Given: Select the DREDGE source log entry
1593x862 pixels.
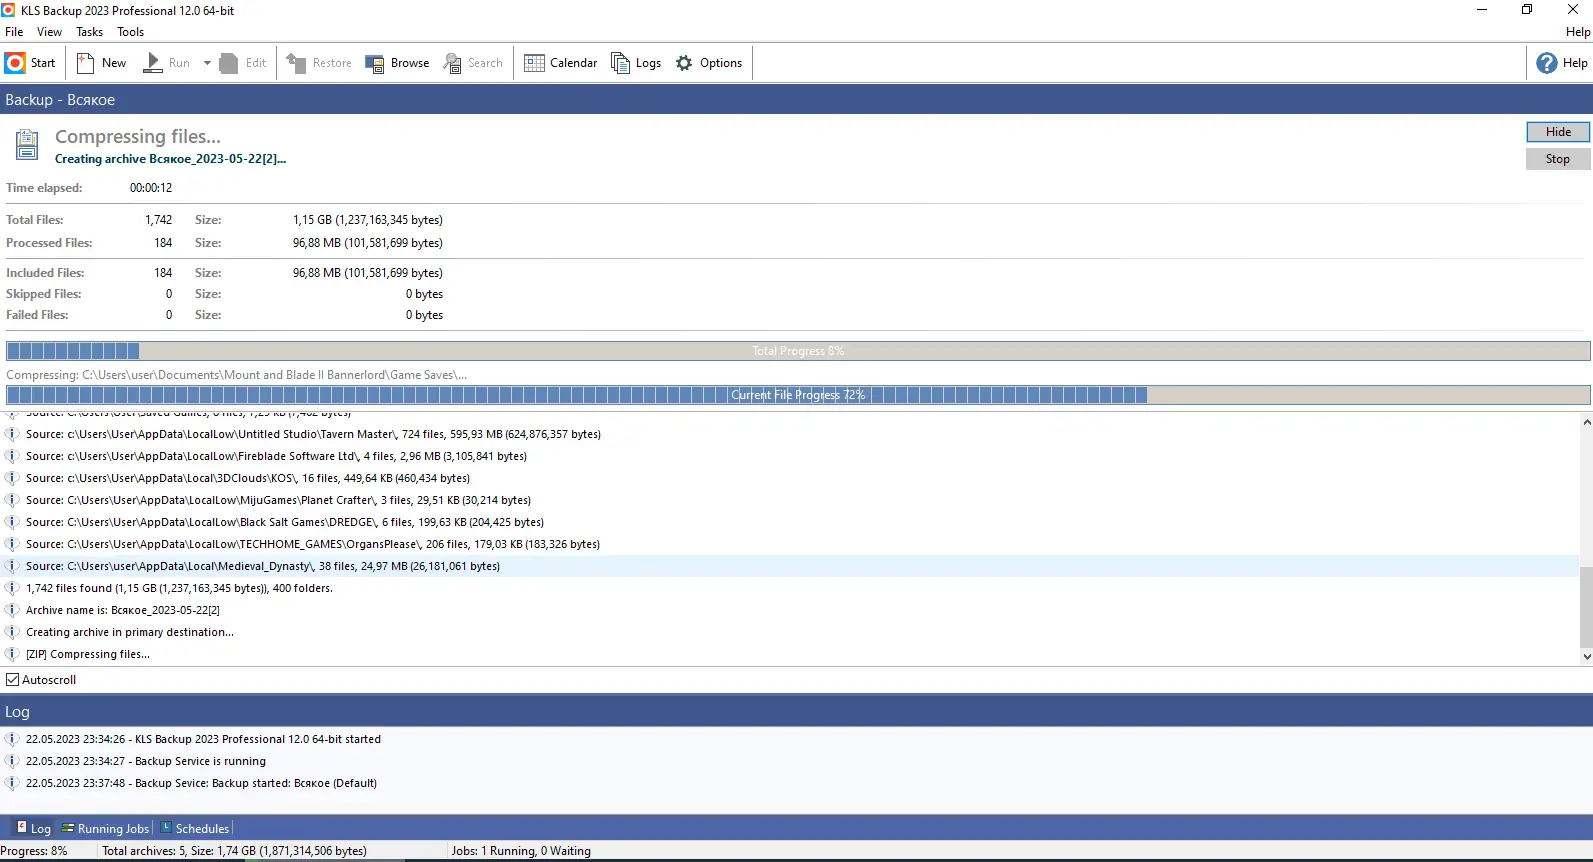Looking at the screenshot, I should point(790,522).
